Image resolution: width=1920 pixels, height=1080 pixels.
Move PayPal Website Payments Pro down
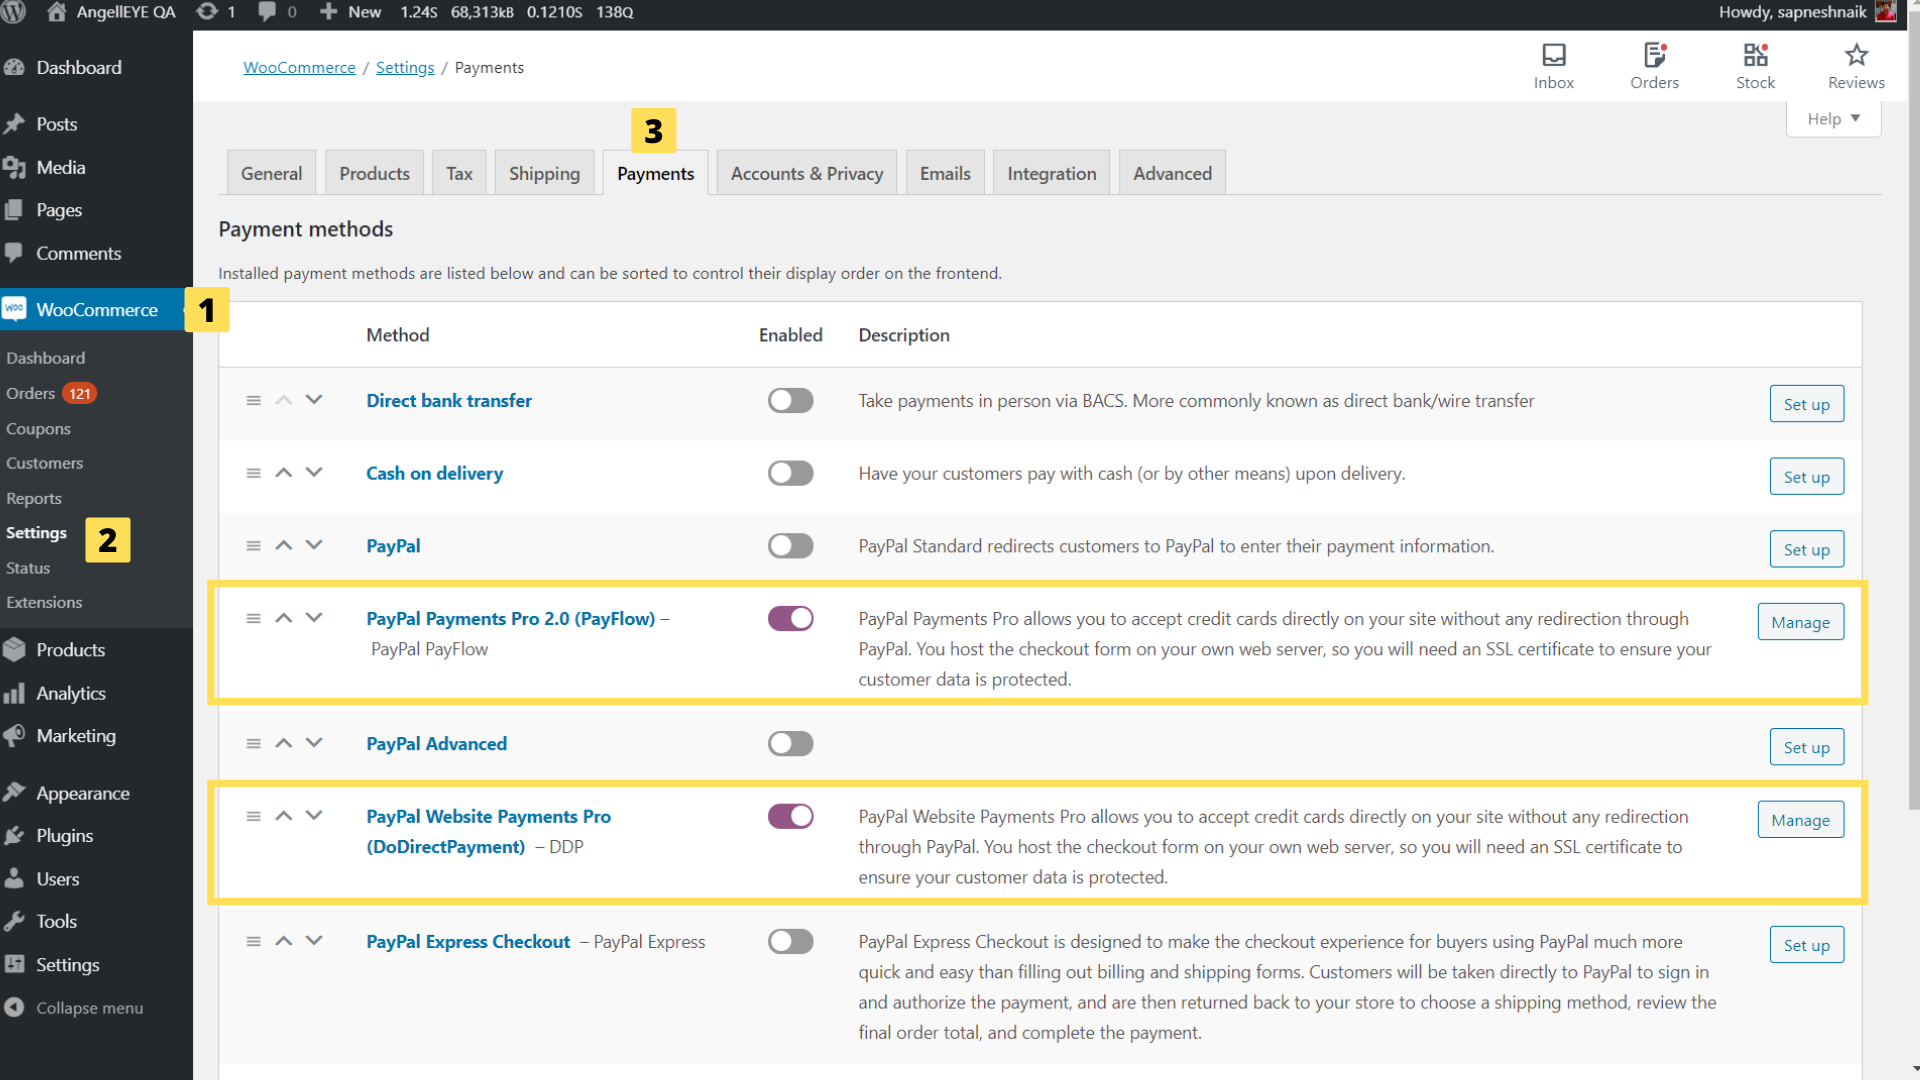point(314,816)
